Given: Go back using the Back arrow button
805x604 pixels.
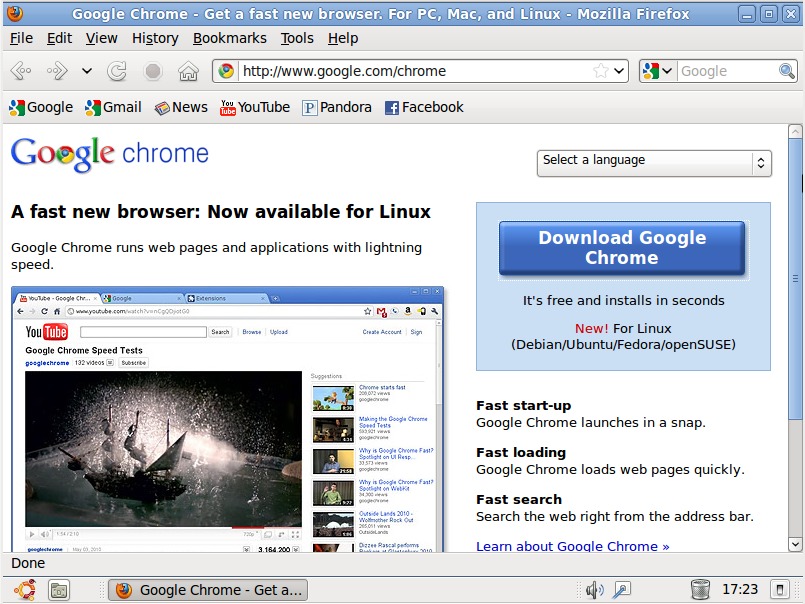Looking at the screenshot, I should pos(21,71).
